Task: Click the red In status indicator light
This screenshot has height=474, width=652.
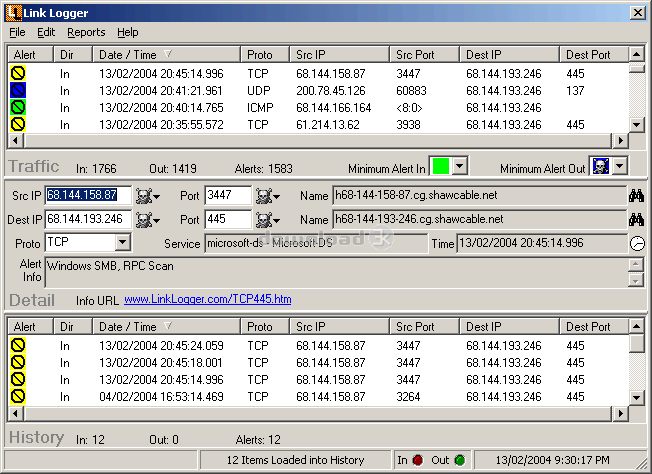Action: 418,460
